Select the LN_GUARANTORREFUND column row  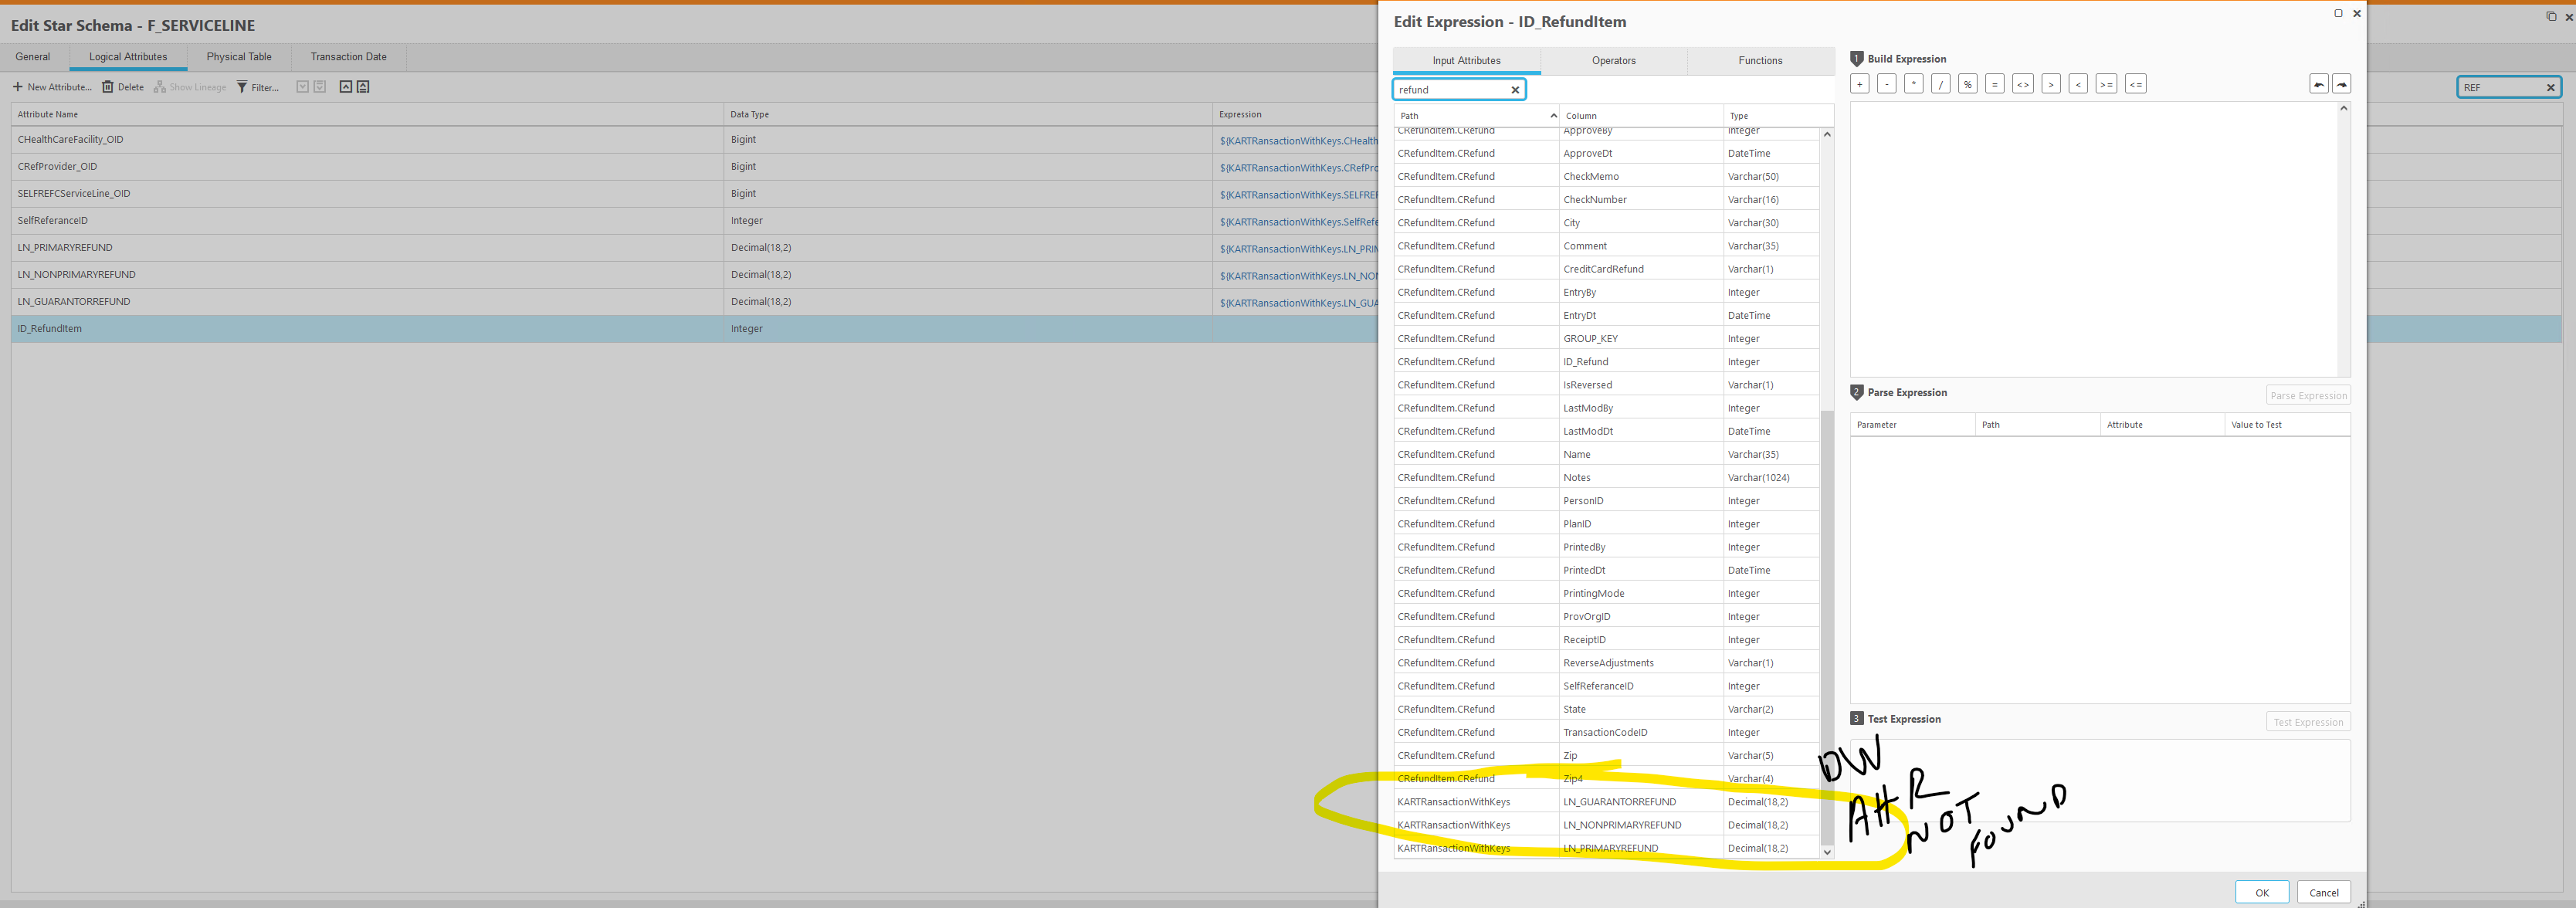tap(1619, 802)
